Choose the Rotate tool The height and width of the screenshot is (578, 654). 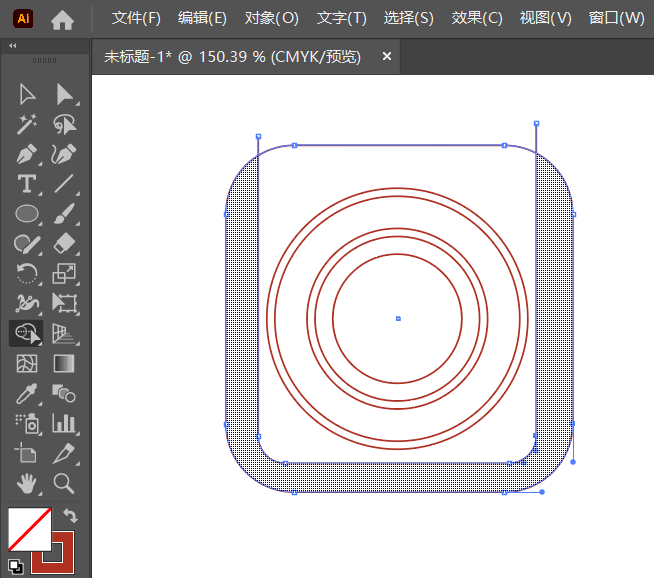click(27, 274)
